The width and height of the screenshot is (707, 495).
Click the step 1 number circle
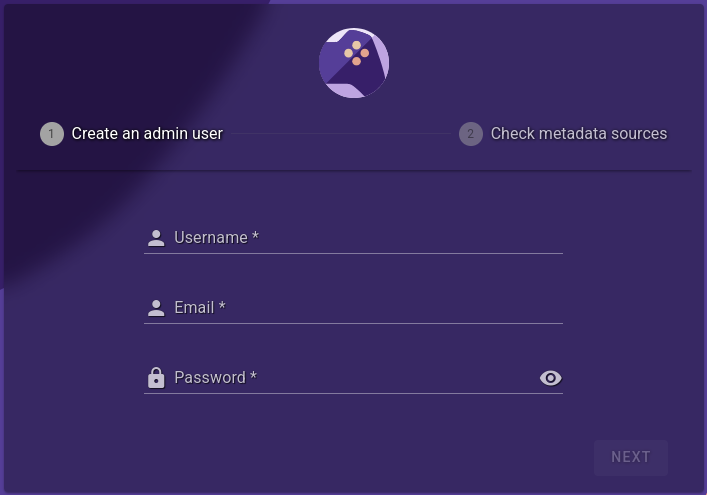coord(52,134)
